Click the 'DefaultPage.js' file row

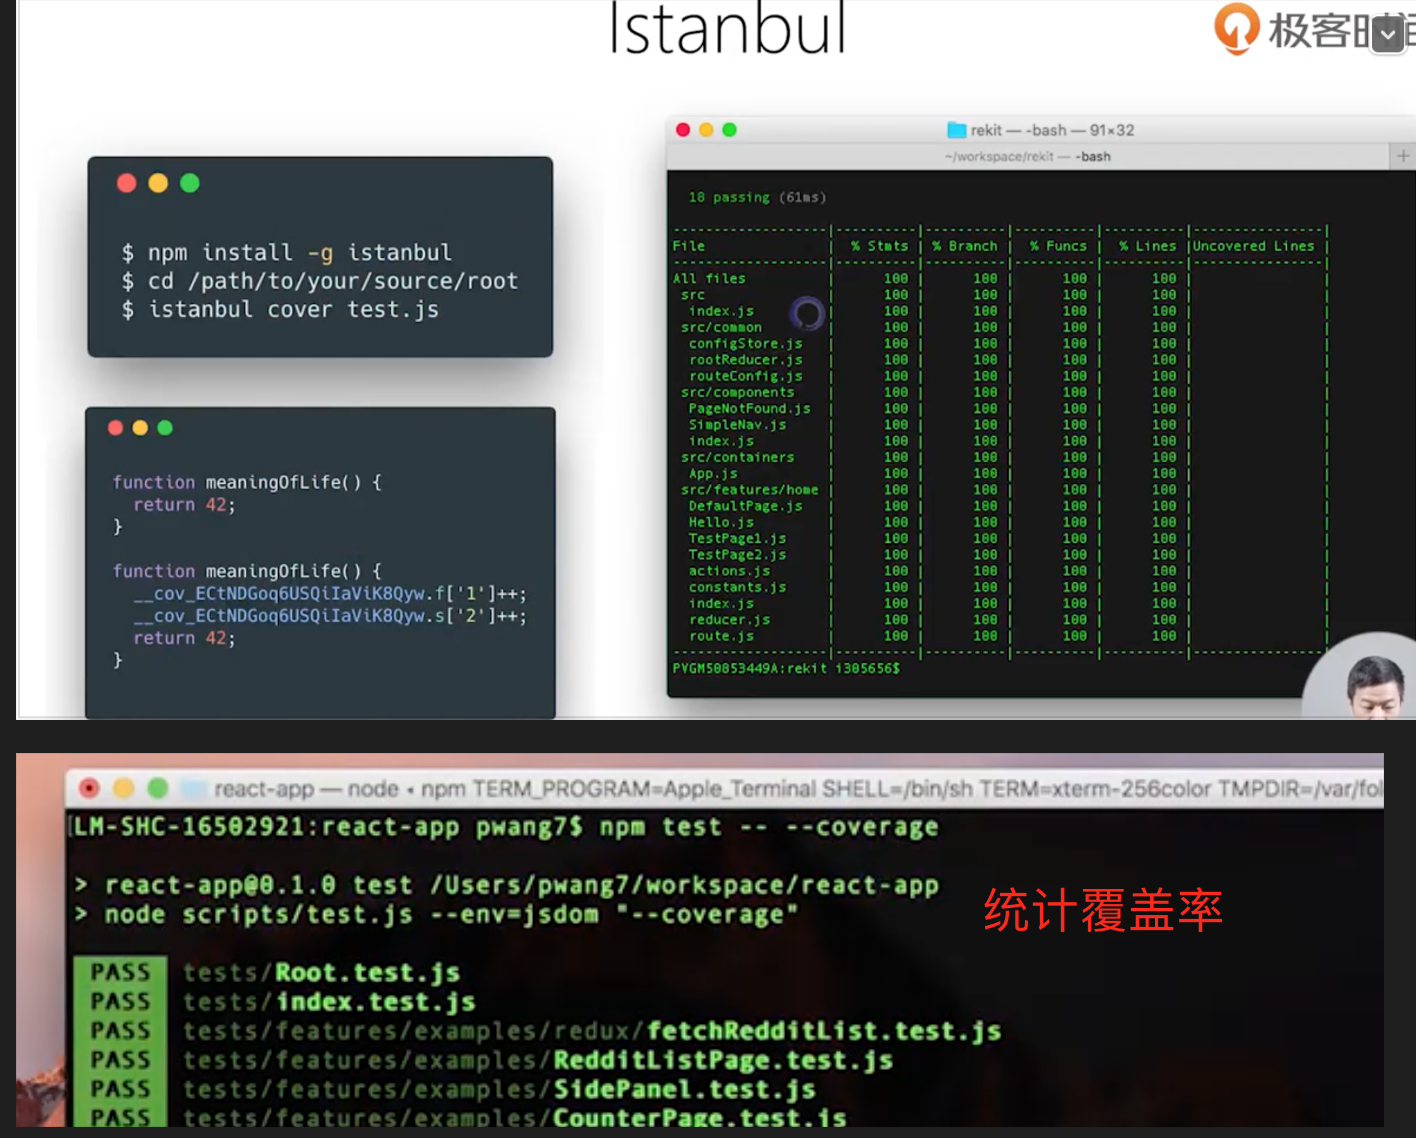pos(746,506)
